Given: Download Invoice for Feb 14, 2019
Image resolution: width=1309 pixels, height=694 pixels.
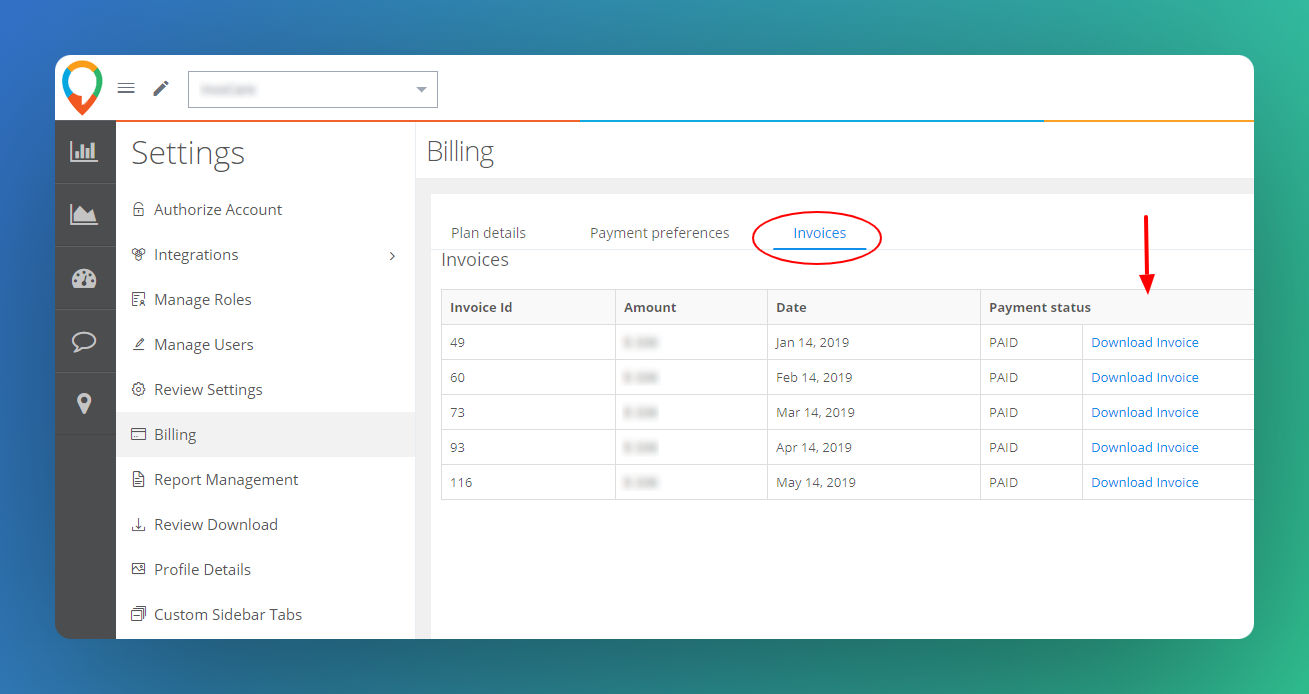Looking at the screenshot, I should coord(1145,377).
